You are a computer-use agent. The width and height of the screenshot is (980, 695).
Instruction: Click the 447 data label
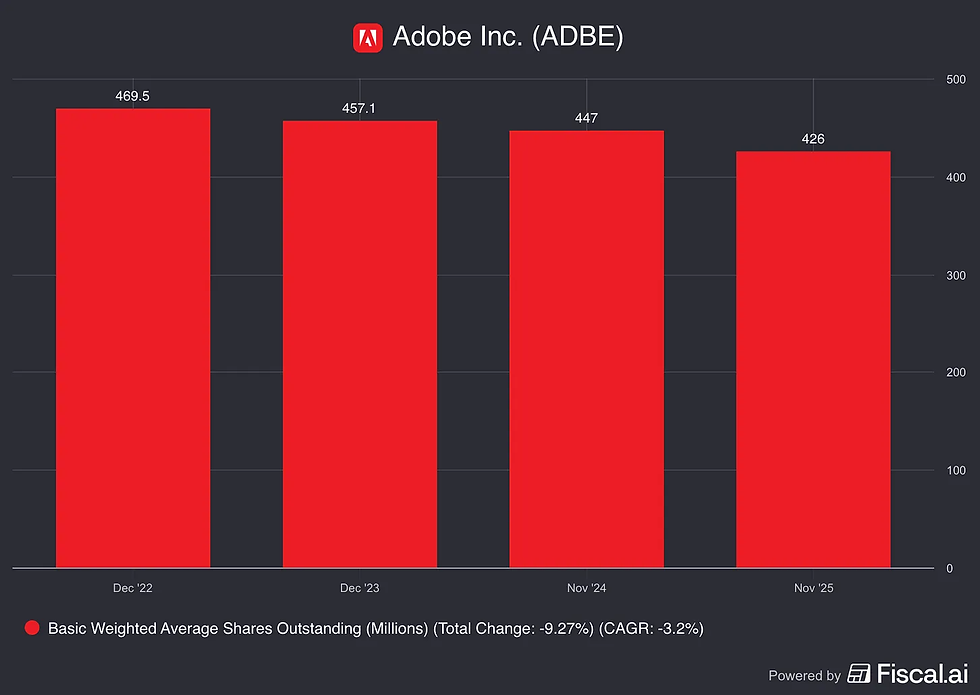tap(586, 118)
